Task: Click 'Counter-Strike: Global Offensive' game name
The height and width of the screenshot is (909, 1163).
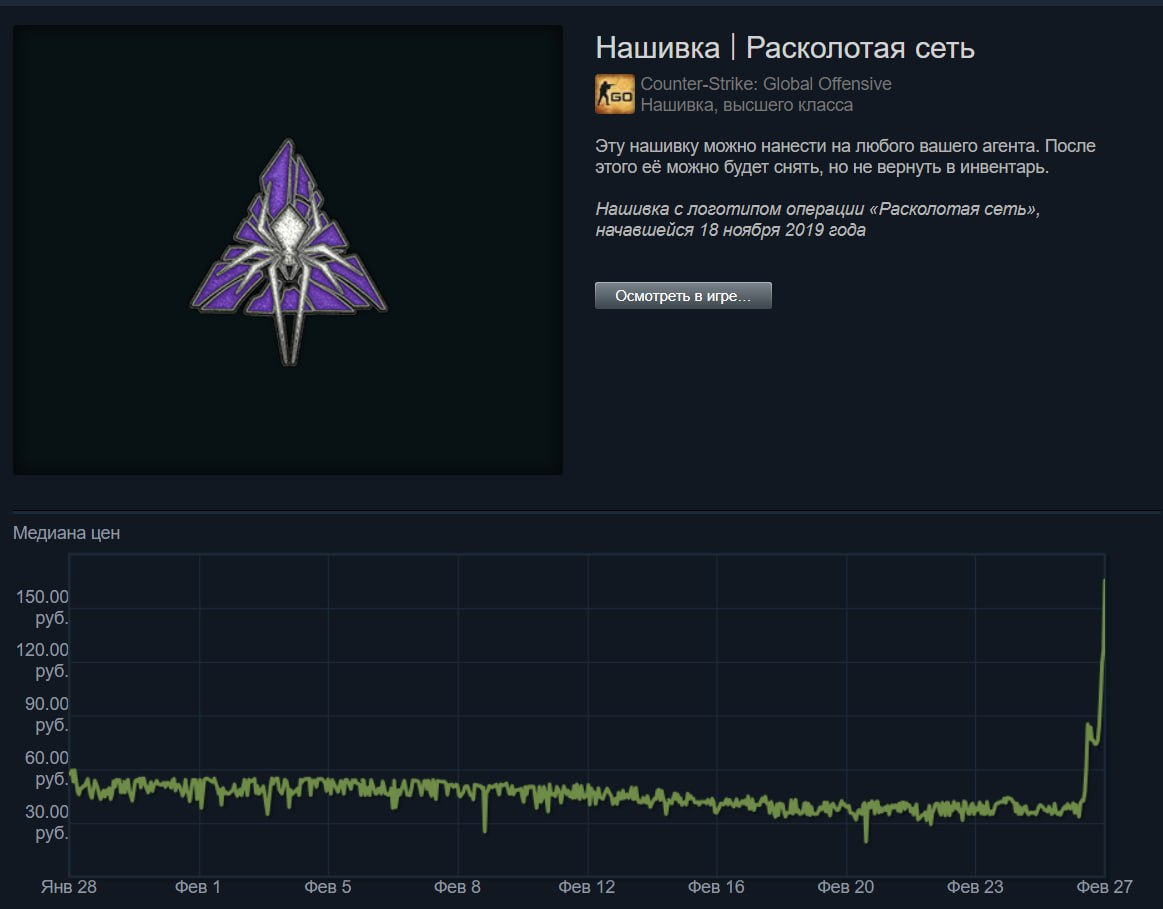Action: pos(765,84)
